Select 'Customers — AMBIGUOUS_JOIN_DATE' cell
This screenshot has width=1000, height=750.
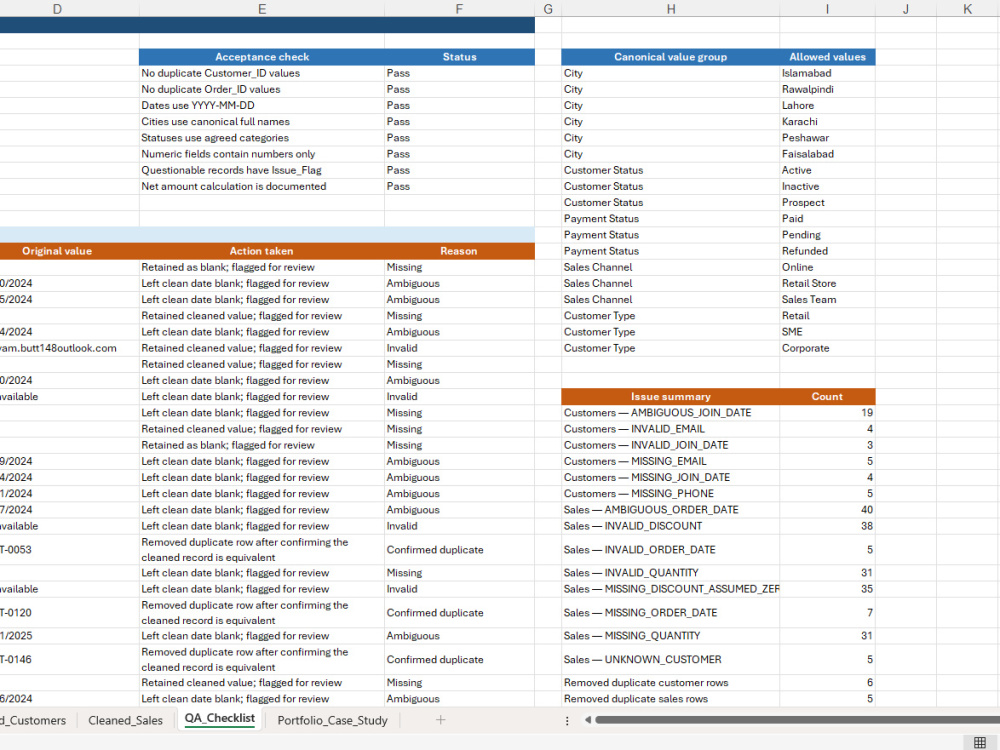click(x=670, y=413)
